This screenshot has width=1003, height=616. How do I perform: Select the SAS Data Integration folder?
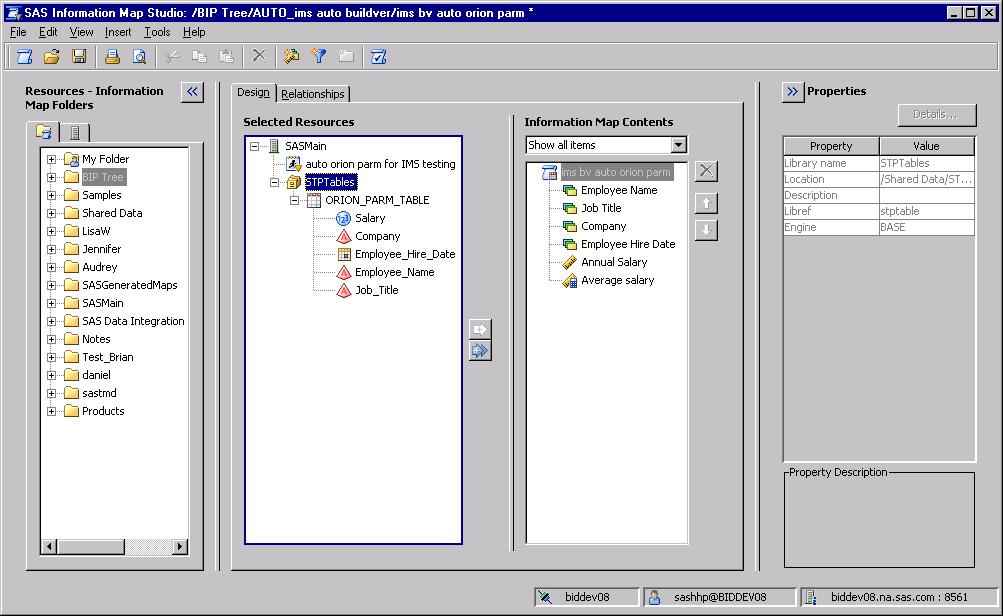tap(132, 320)
